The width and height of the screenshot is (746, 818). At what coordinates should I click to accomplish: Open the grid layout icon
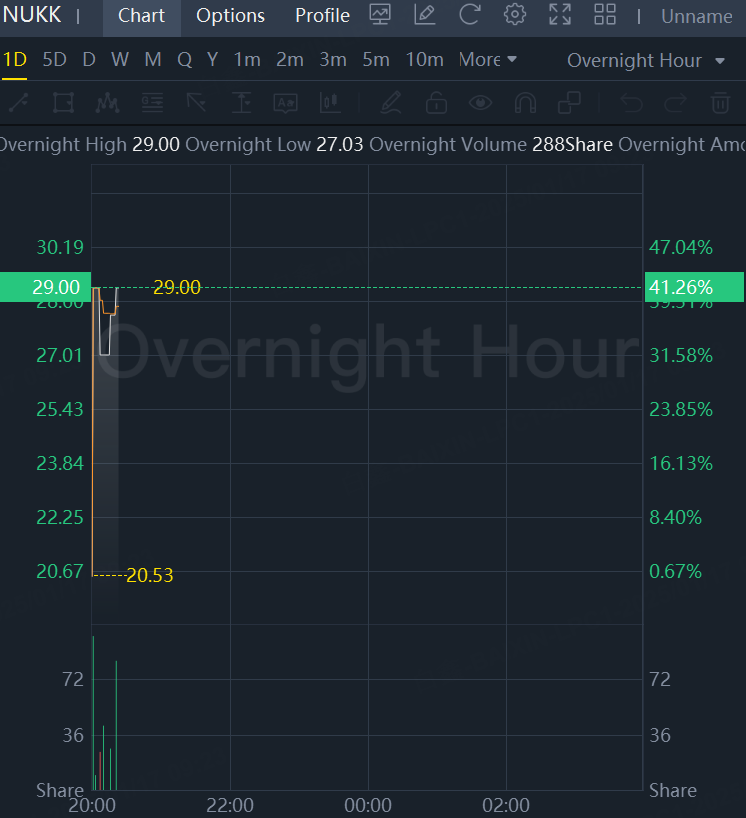[x=605, y=15]
